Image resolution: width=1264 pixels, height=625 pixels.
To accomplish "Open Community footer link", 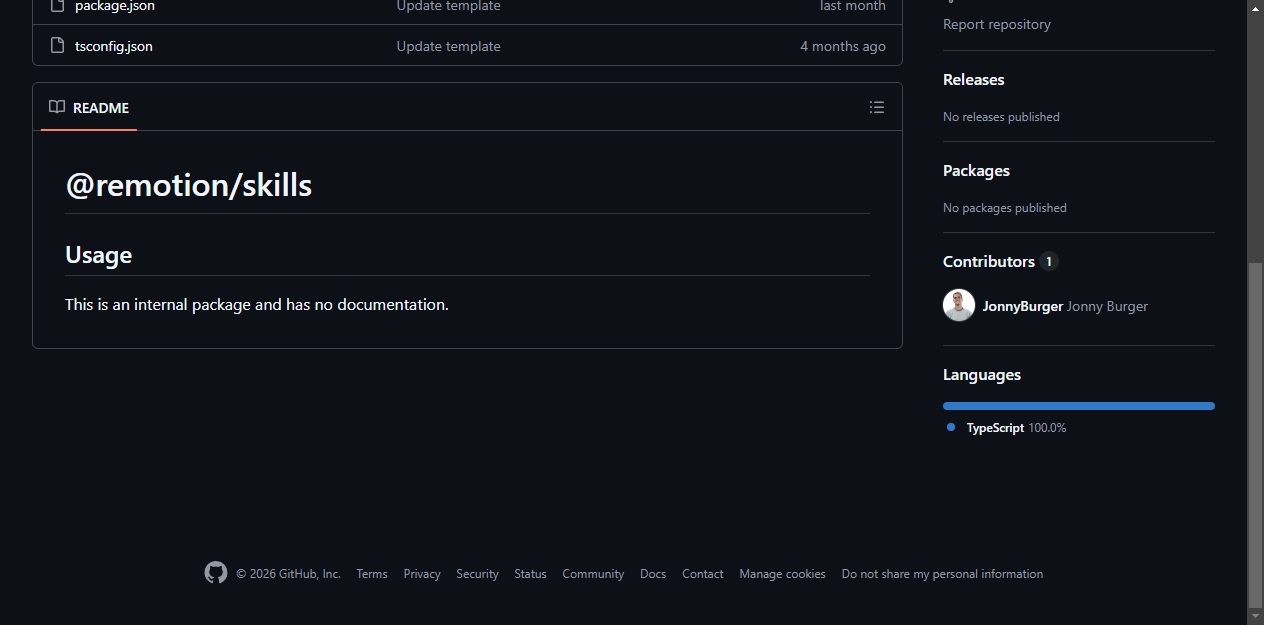I will (593, 574).
